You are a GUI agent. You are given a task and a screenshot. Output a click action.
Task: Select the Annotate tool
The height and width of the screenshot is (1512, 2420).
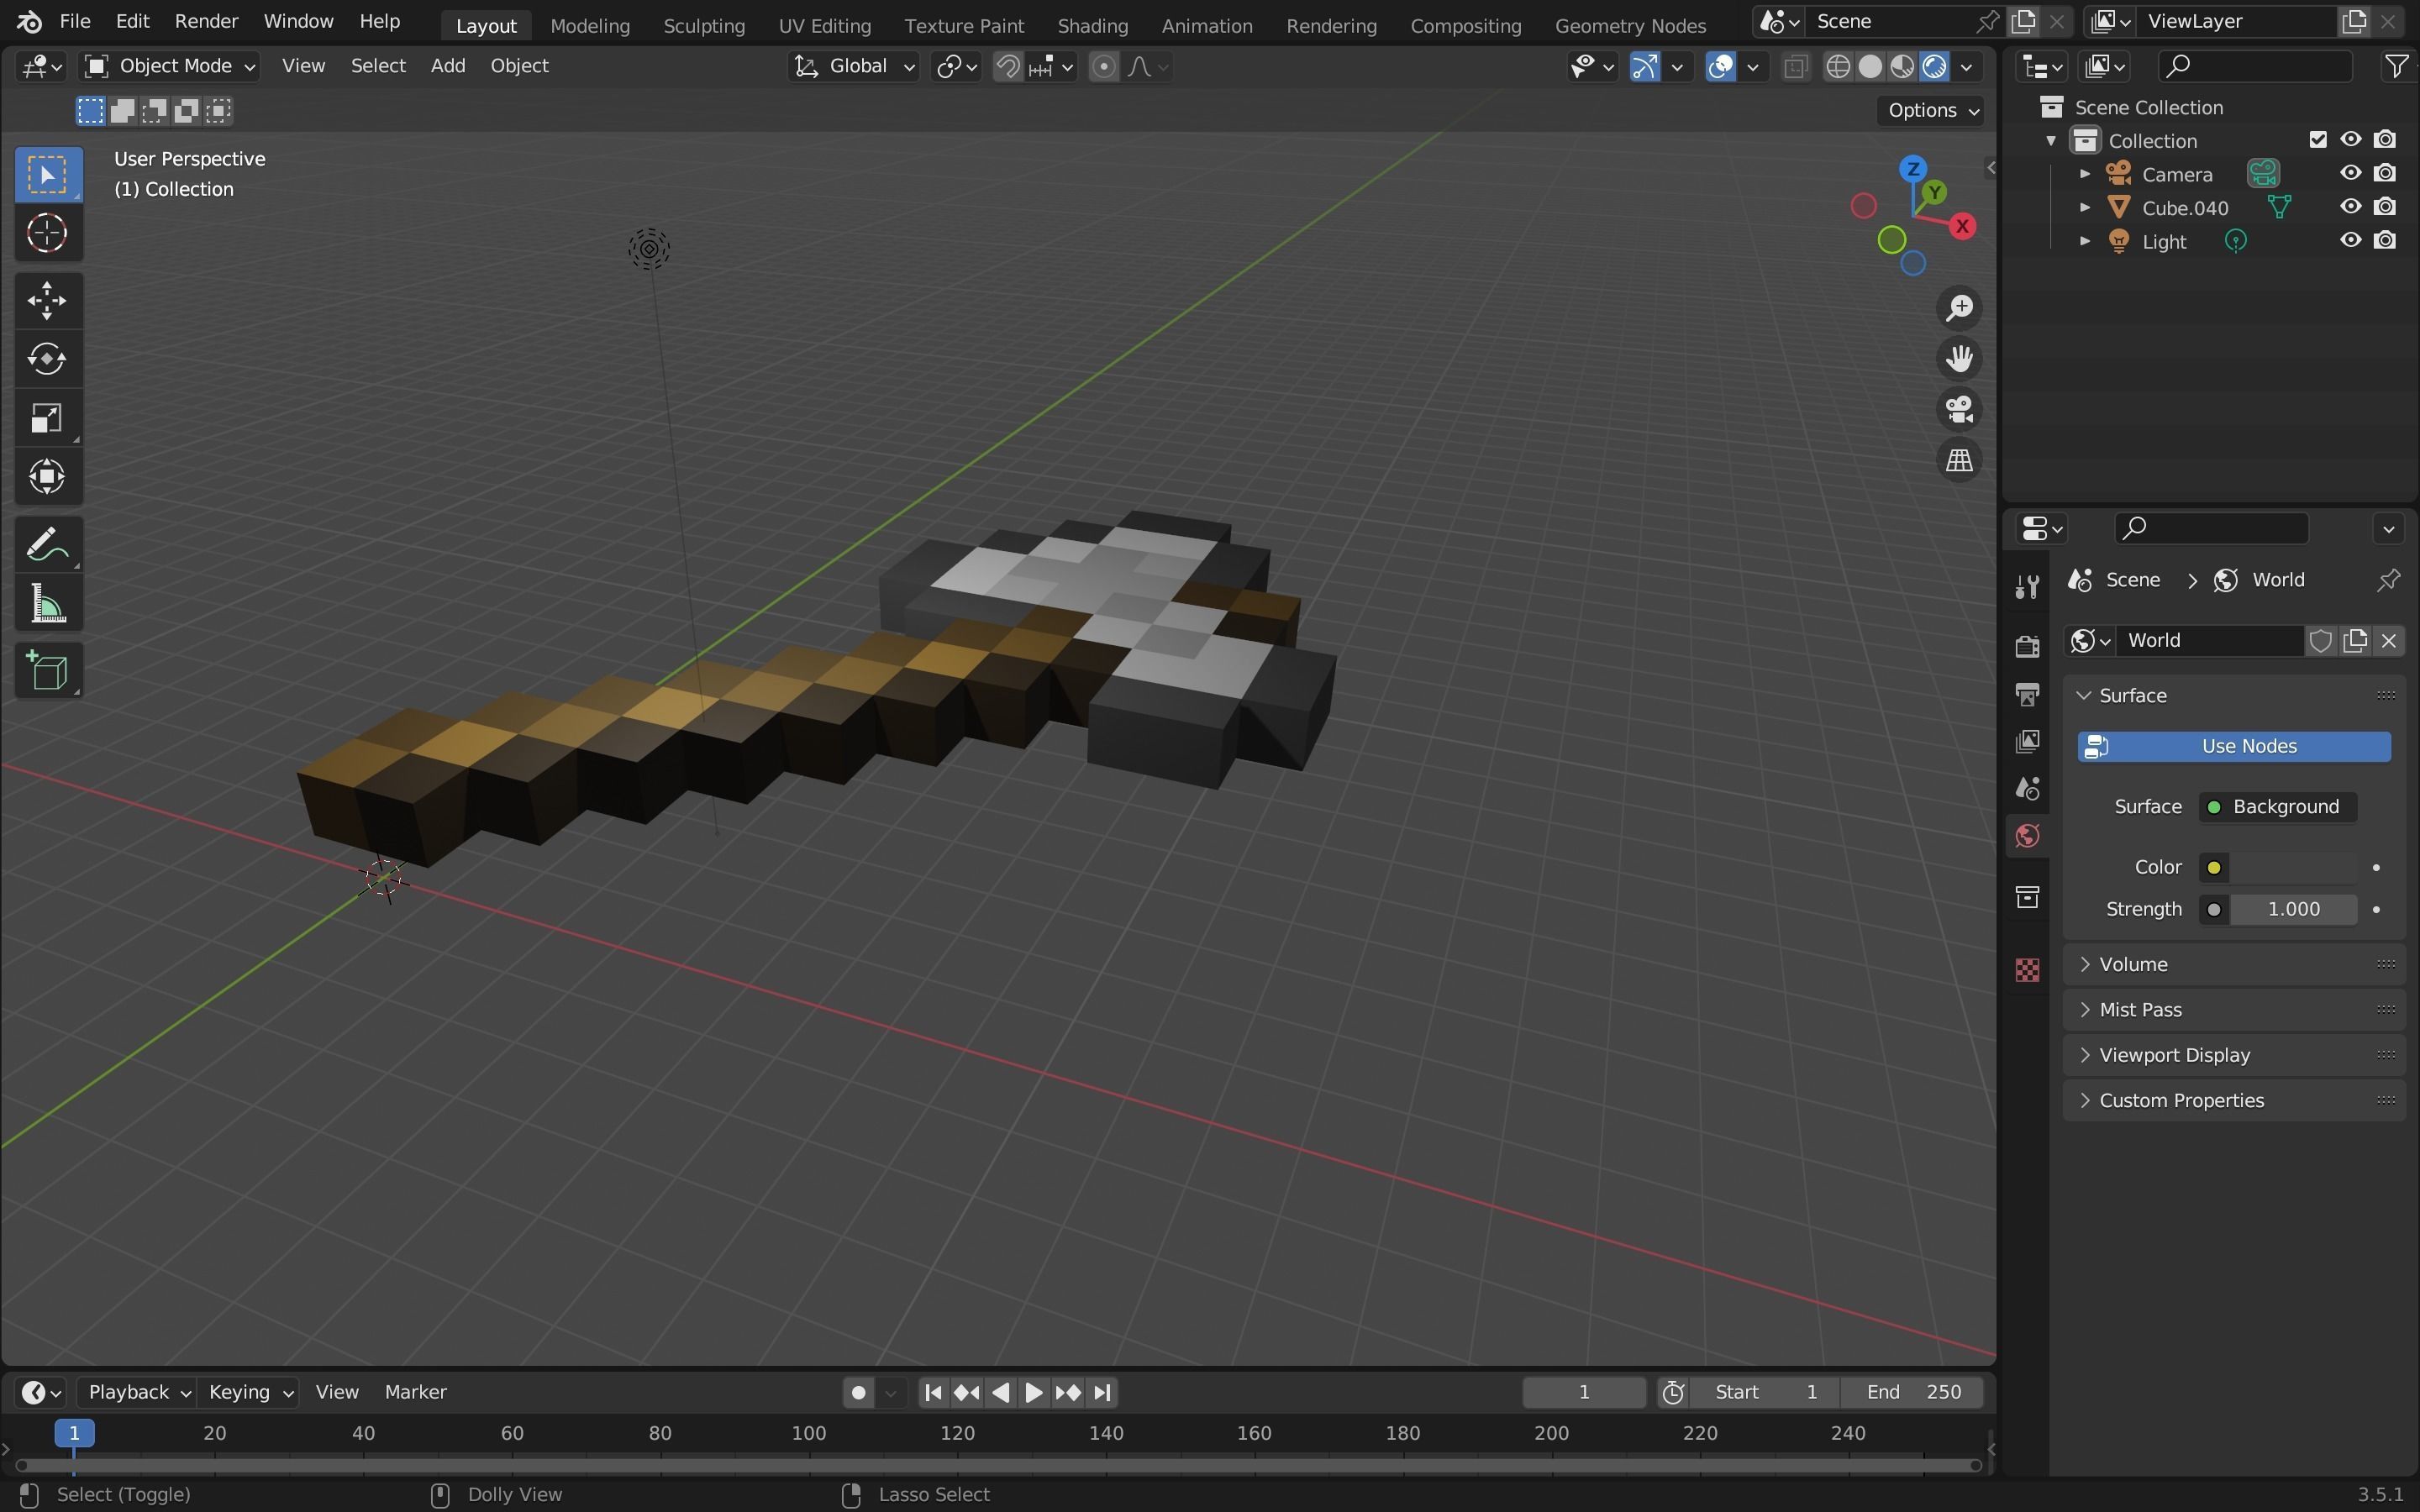click(x=47, y=545)
